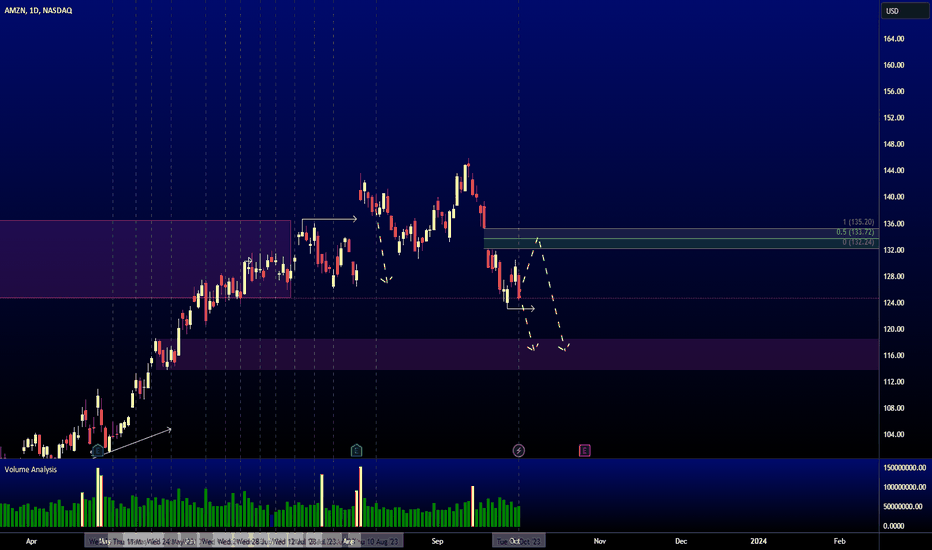Click the 150000000.00 volume axis label
The width and height of the screenshot is (932, 550).
click(x=904, y=468)
